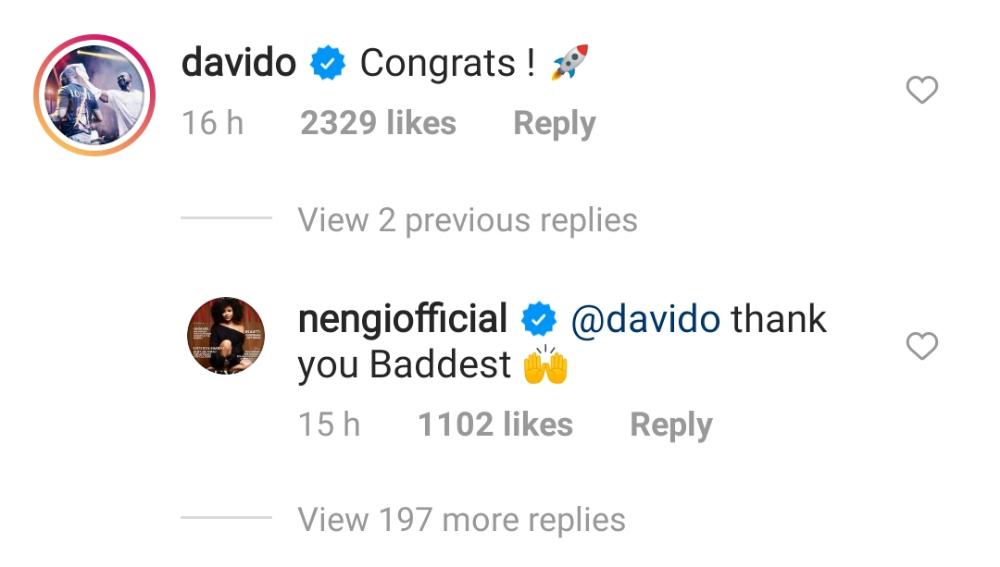Expand View 2 previous replies
Screen dimensions: 1000x567
click(467, 220)
